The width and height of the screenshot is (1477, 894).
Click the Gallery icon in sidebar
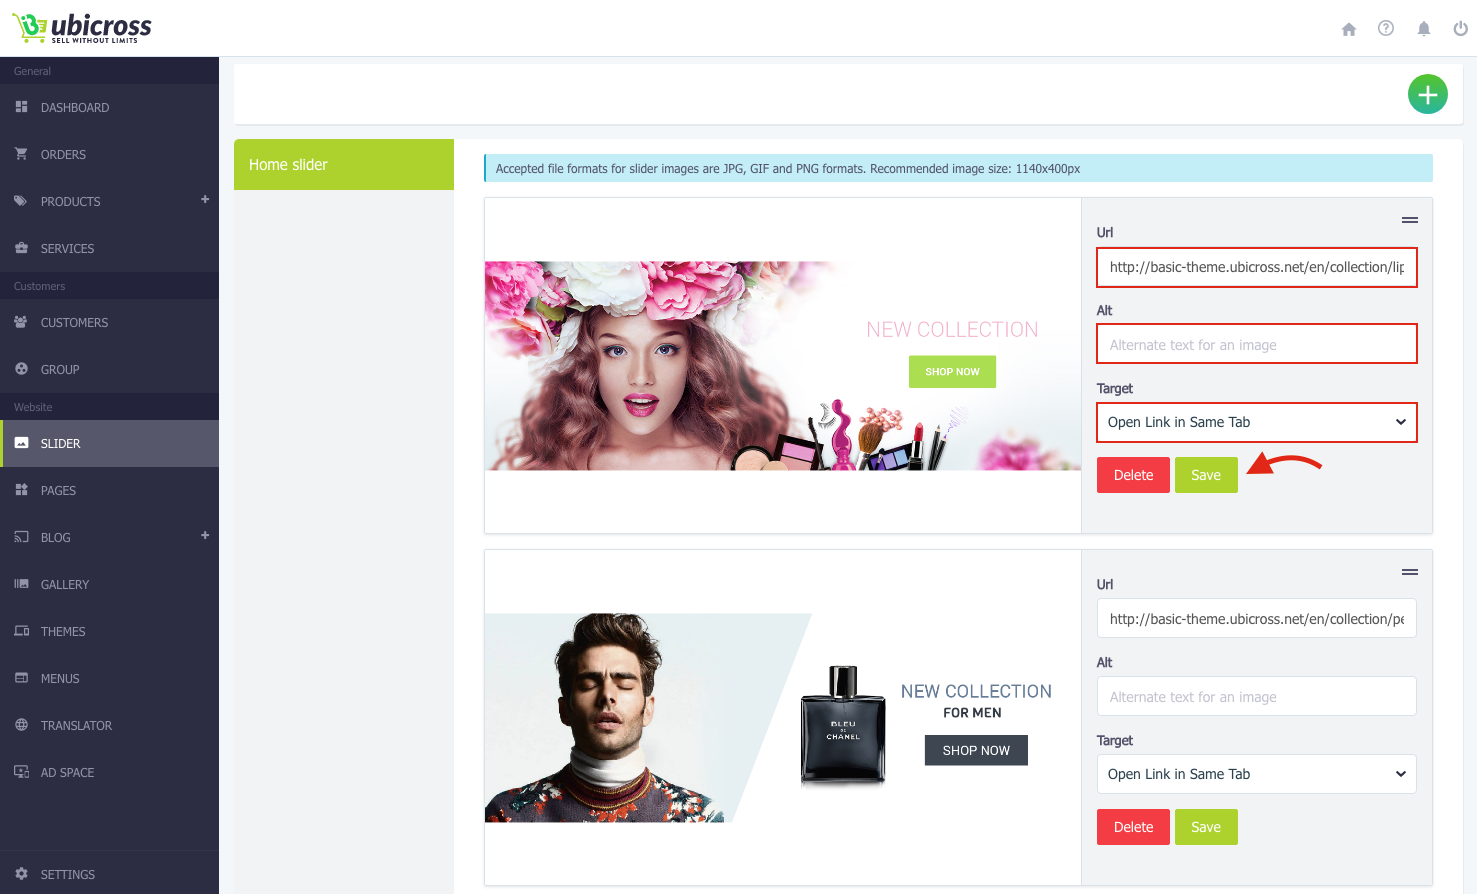[21, 583]
